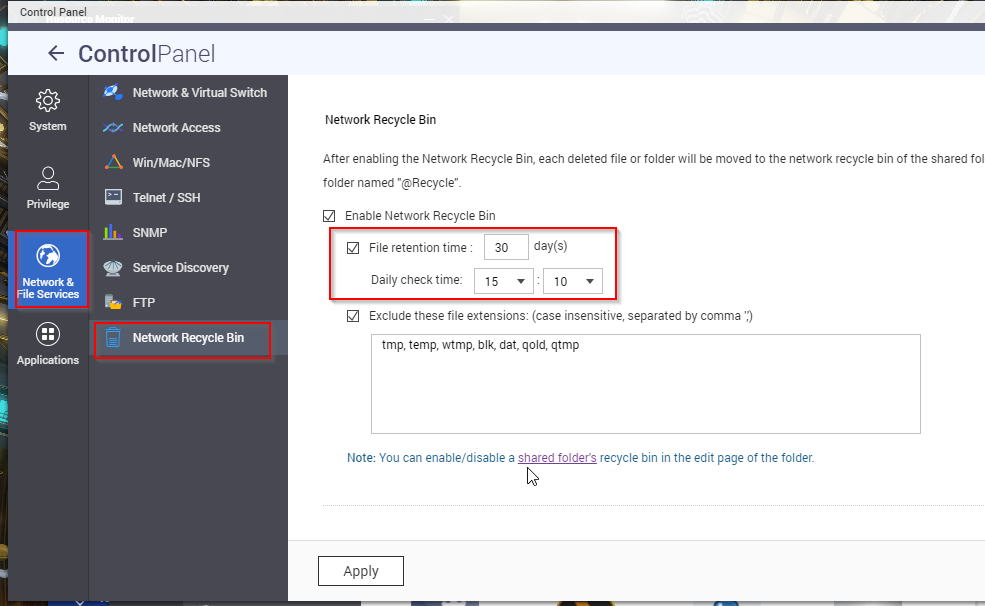
Task: Click the FTP folder icon
Action: point(113,302)
